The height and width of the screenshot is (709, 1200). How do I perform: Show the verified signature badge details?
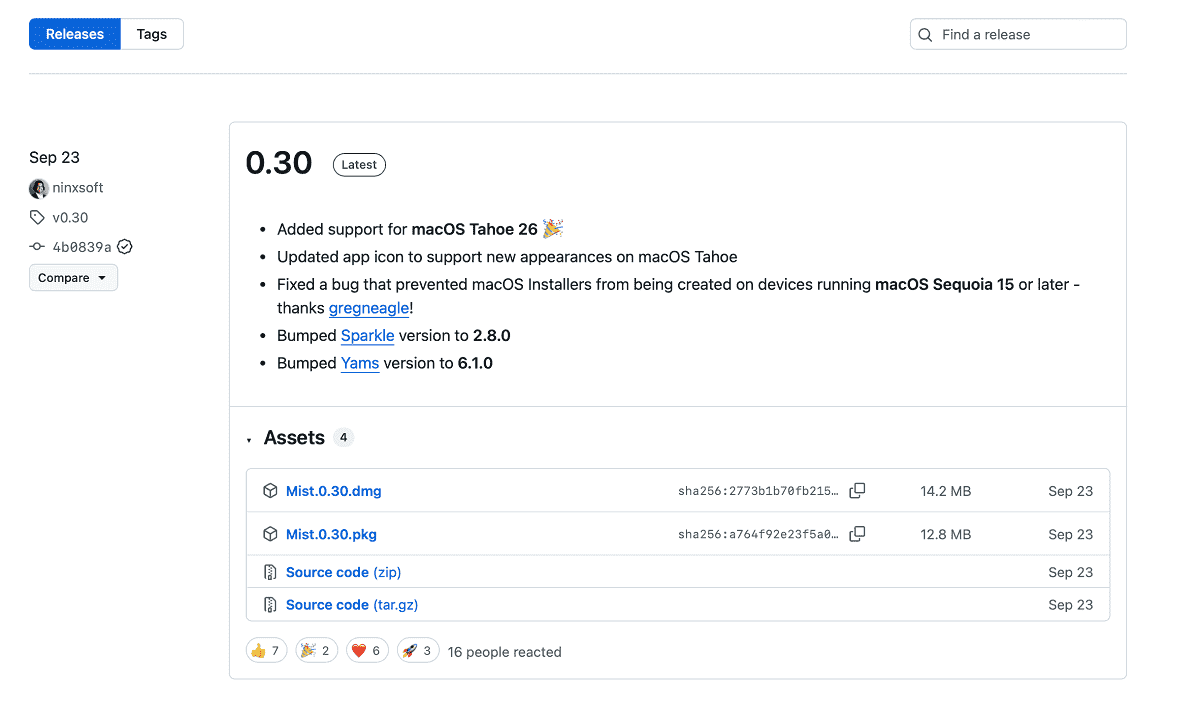125,247
